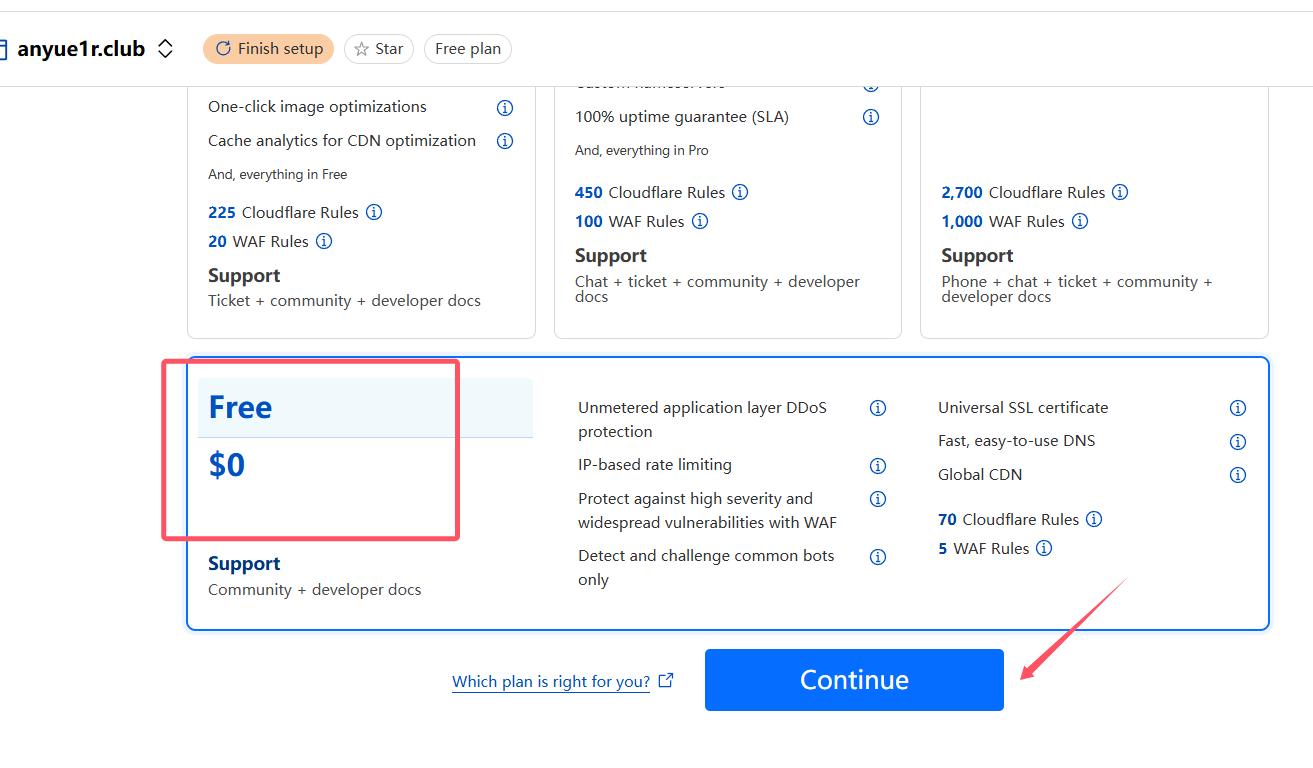Click "Ticket + community + developer docs" support text

tap(344, 301)
